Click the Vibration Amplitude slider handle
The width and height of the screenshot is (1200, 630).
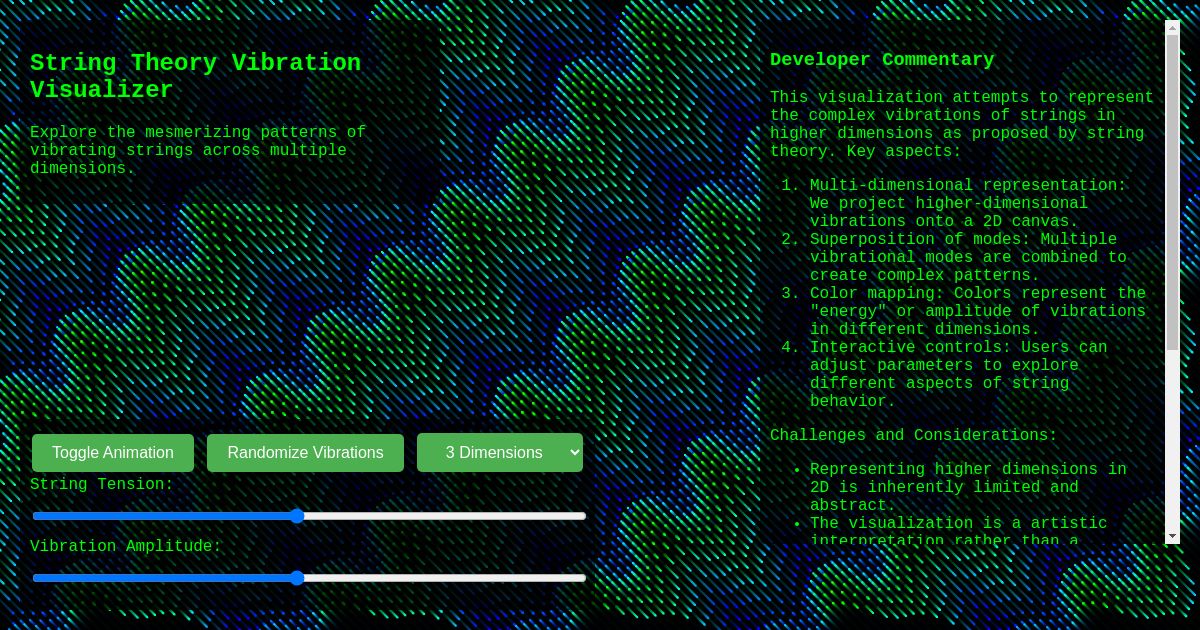point(297,578)
